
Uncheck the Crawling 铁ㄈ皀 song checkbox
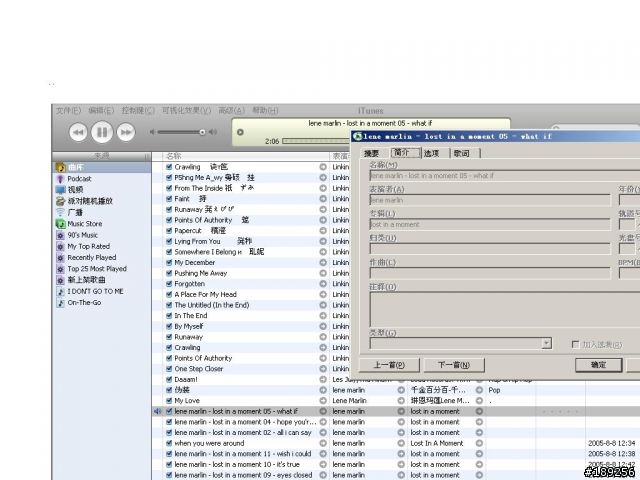(x=169, y=167)
